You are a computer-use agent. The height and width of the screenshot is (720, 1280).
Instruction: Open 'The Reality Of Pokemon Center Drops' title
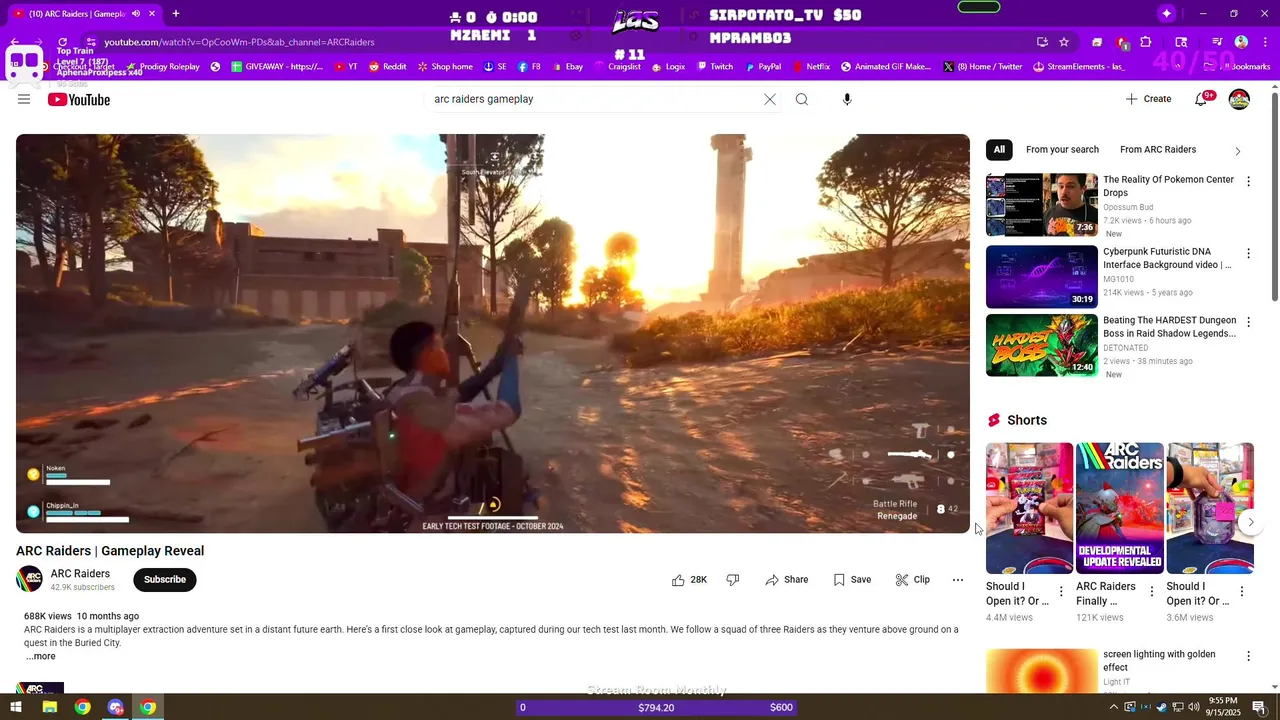click(x=1168, y=186)
